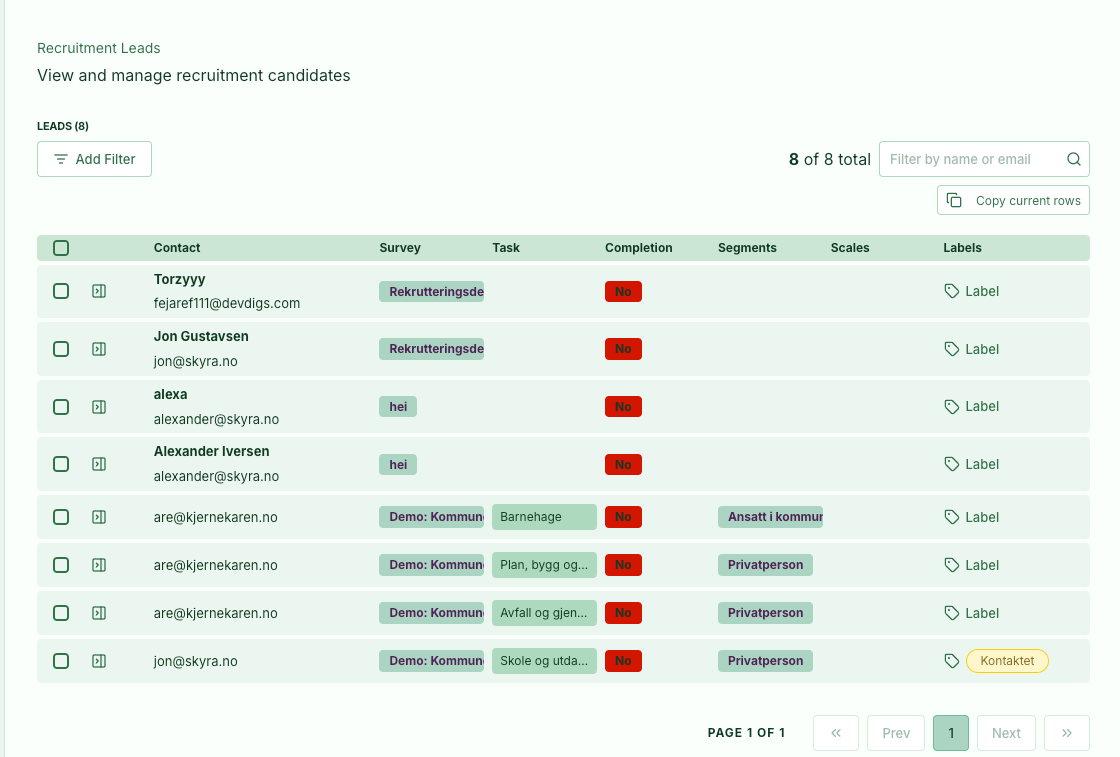
Task: Add a label to Torzyyy
Action: tap(971, 291)
